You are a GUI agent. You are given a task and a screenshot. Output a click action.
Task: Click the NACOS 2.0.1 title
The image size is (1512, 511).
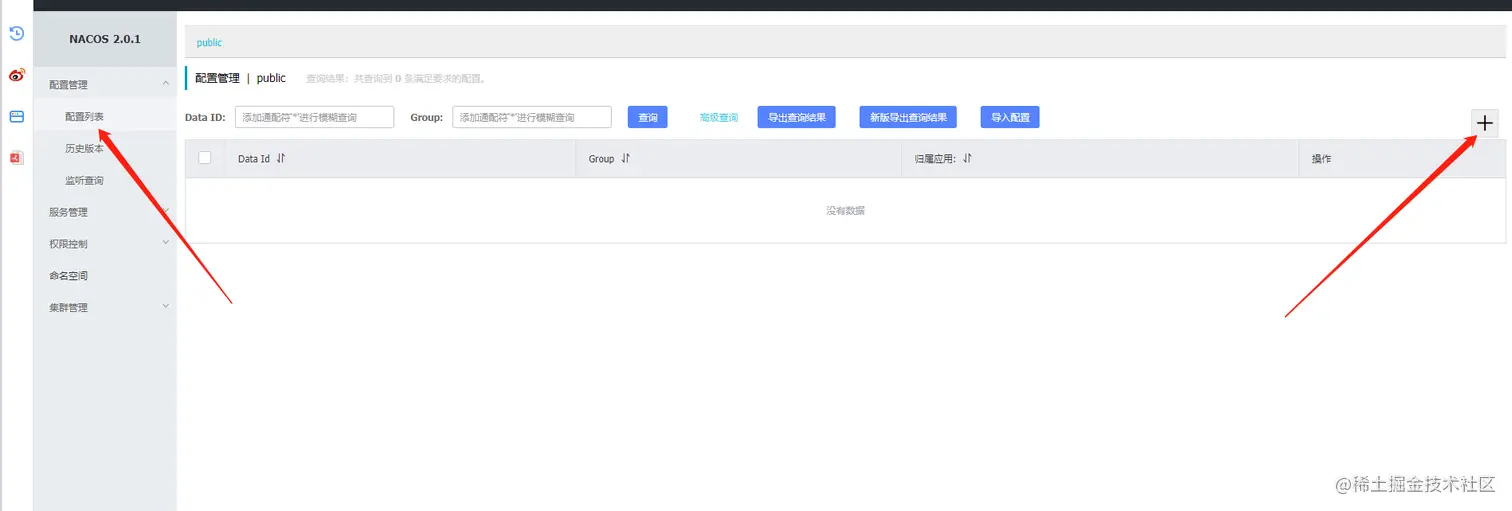tap(105, 39)
